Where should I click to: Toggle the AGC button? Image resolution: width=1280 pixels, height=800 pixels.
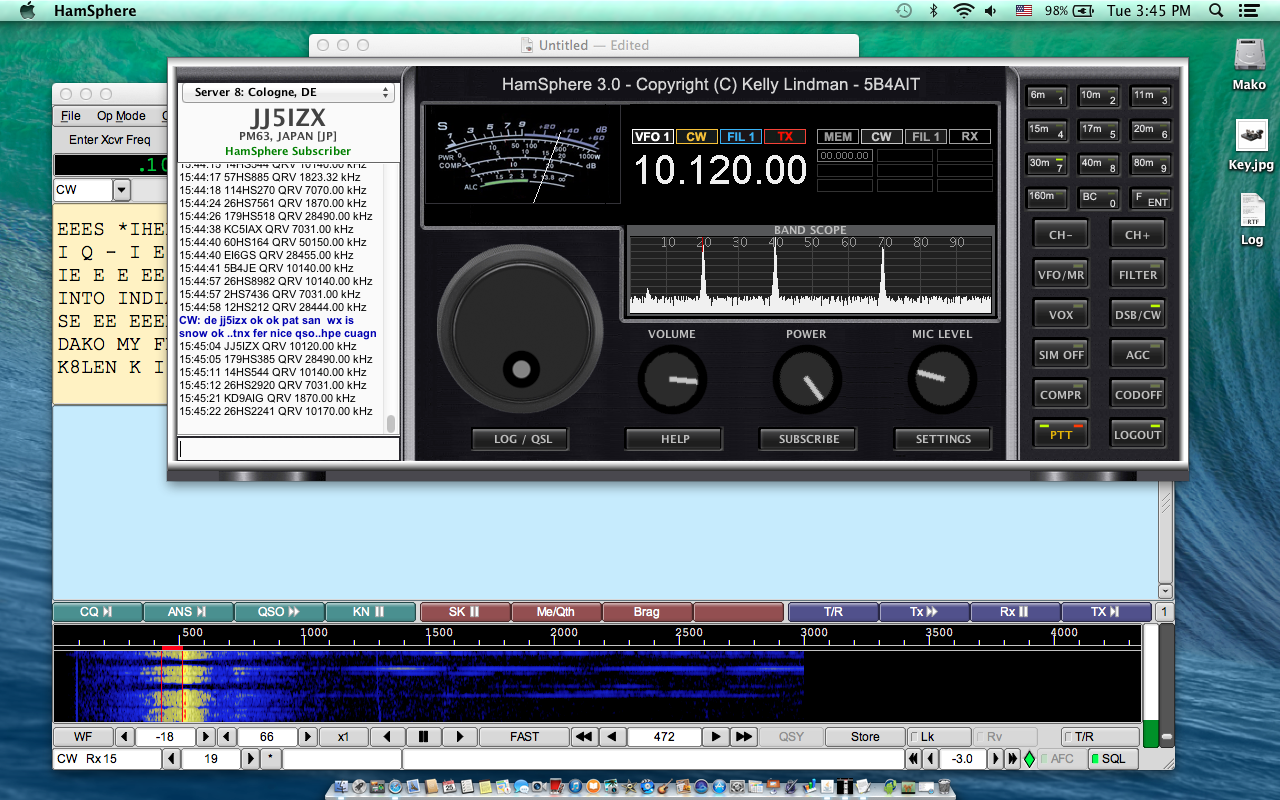tap(1138, 353)
